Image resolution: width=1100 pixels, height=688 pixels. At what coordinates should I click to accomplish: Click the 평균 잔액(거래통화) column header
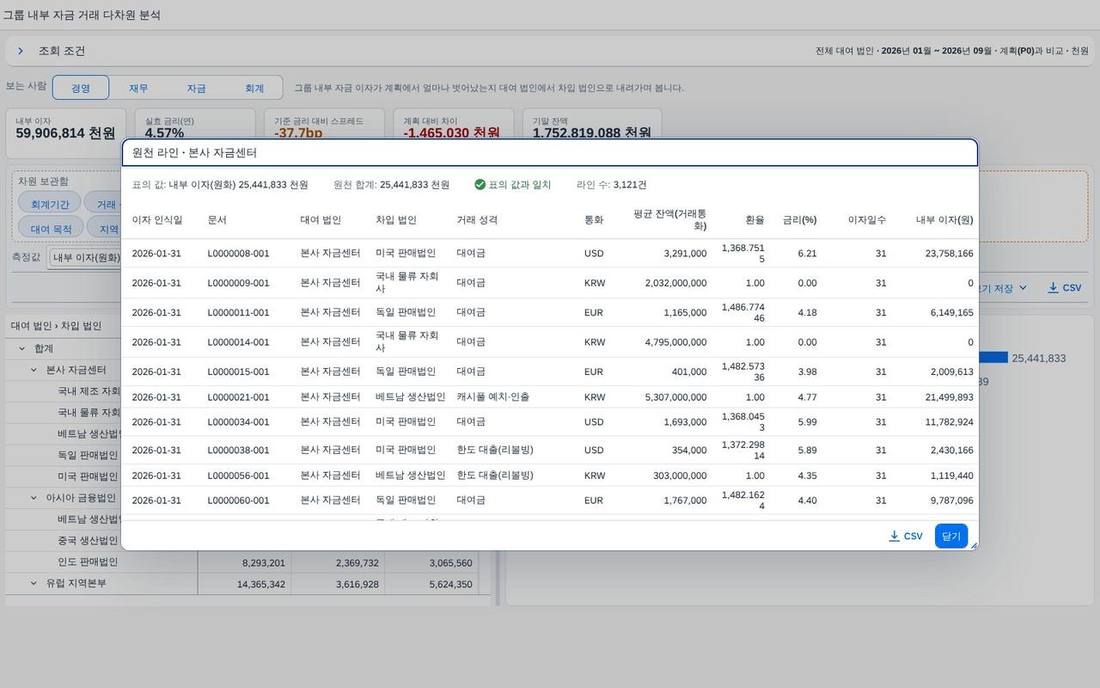pyautogui.click(x=670, y=220)
